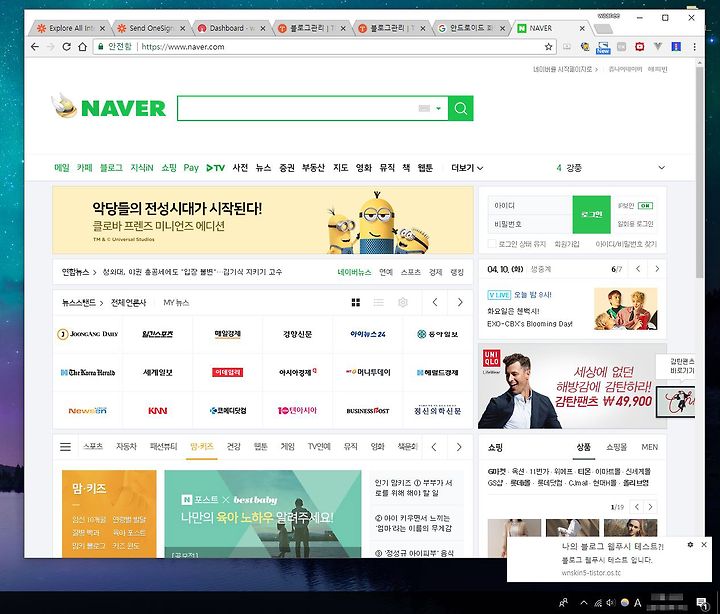Click the Business Post logo
Viewport: 720px width, 614px height.
[368, 411]
